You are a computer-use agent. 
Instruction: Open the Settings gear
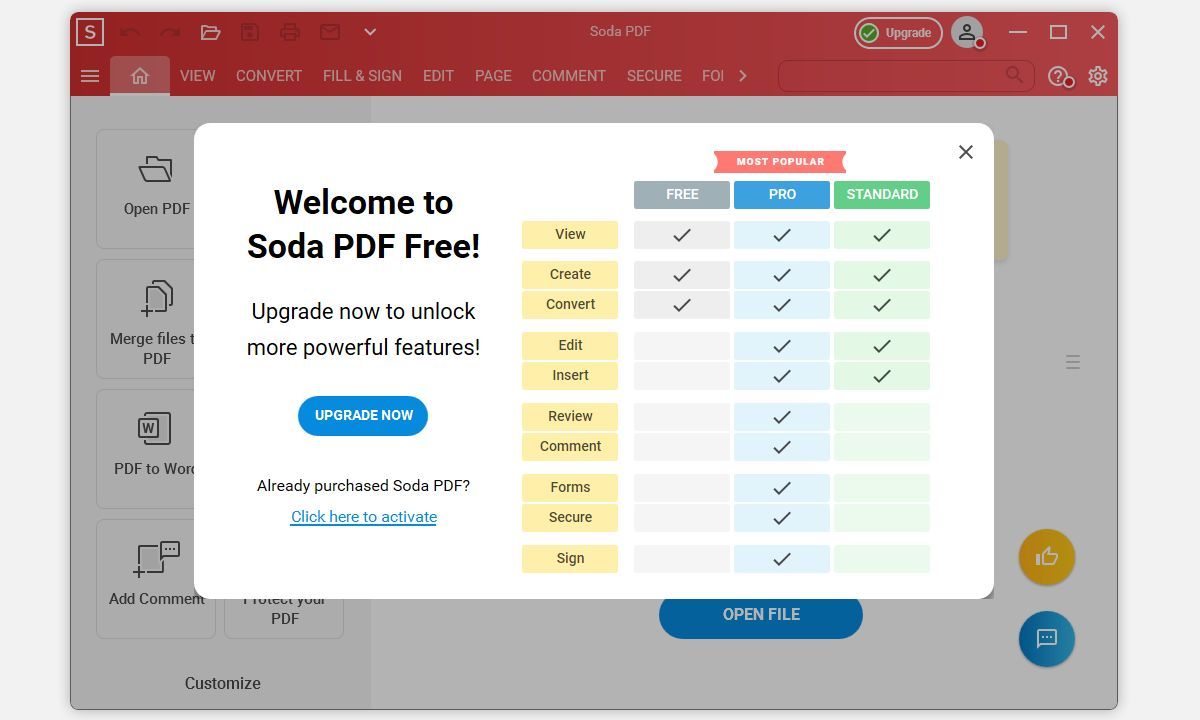point(1097,75)
